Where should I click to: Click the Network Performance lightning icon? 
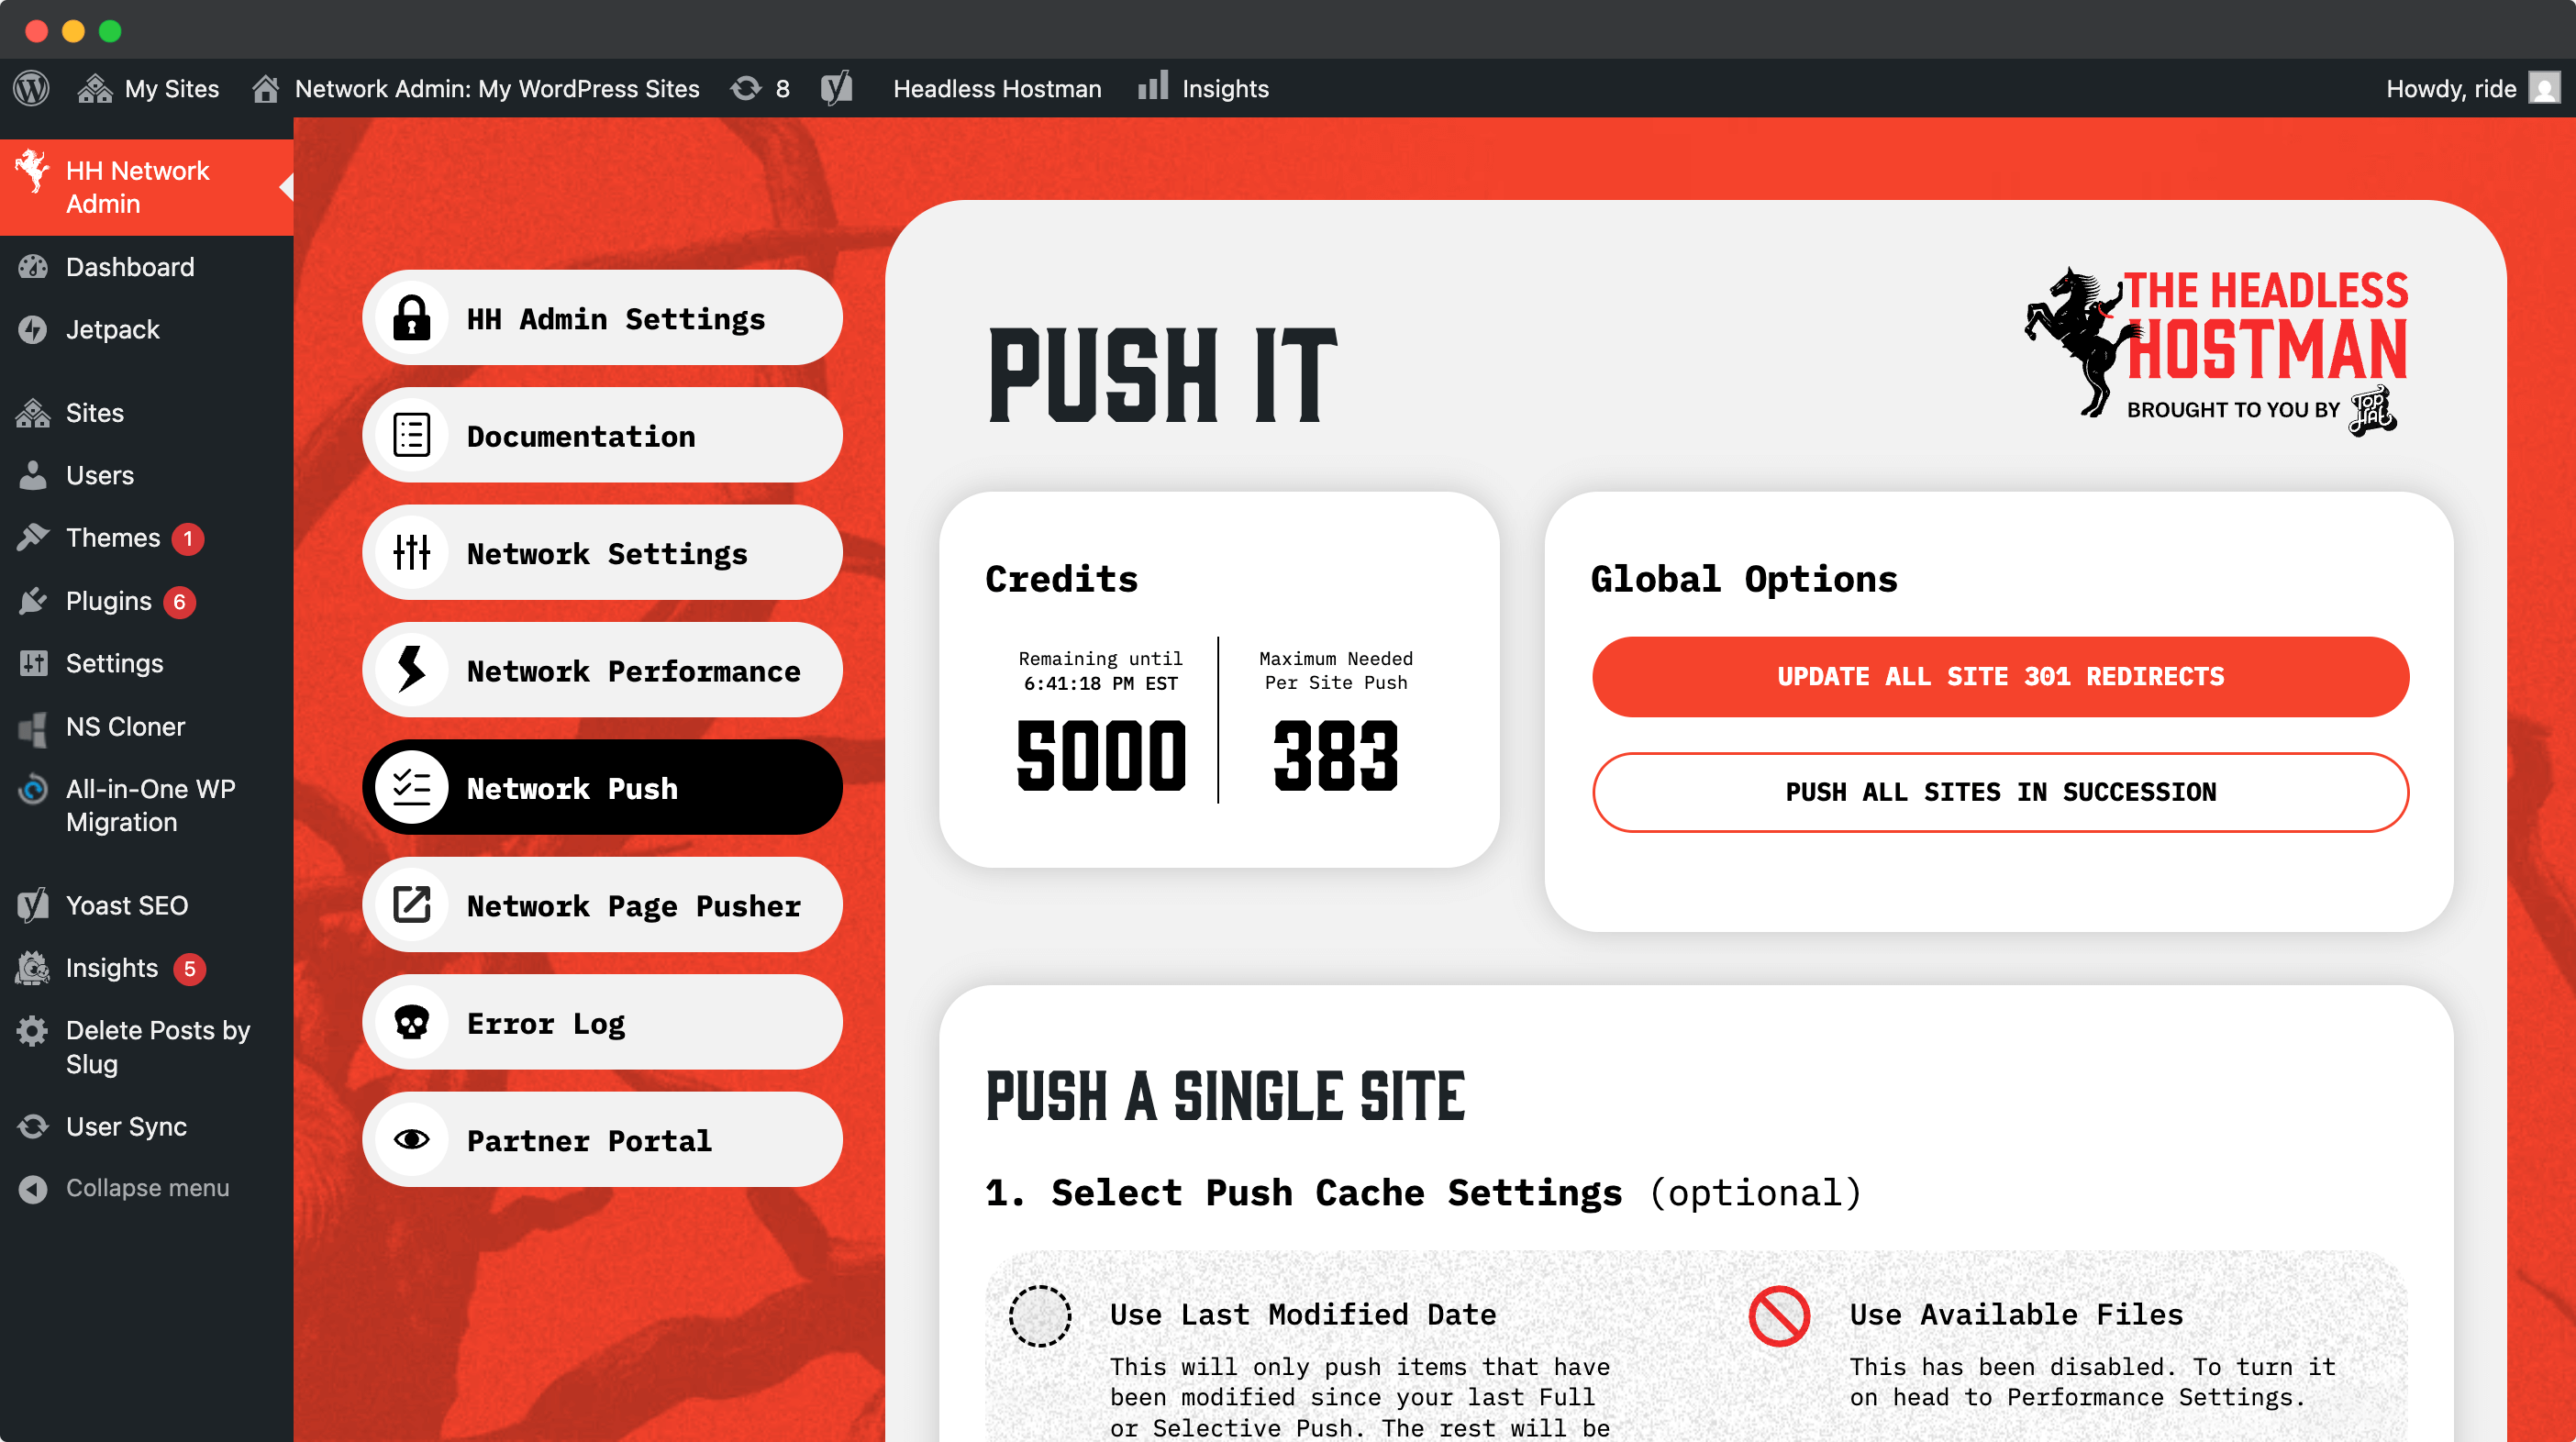(411, 670)
